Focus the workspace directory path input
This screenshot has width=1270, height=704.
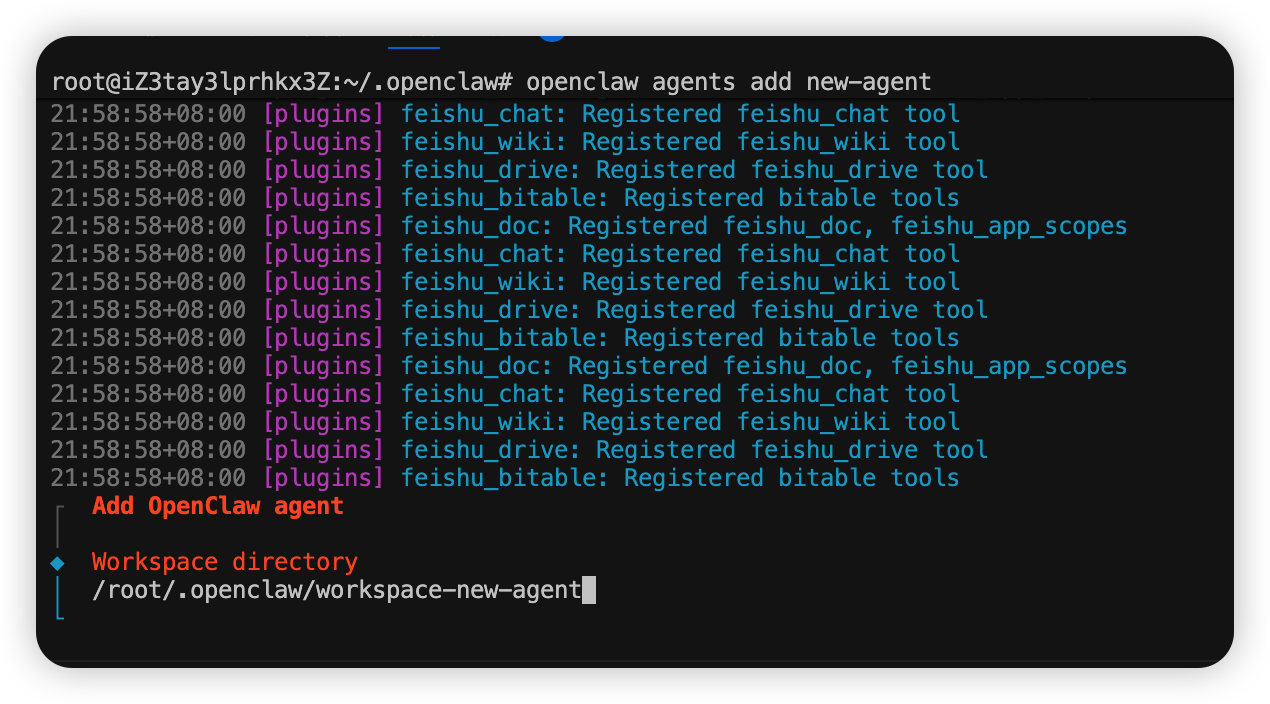[336, 590]
